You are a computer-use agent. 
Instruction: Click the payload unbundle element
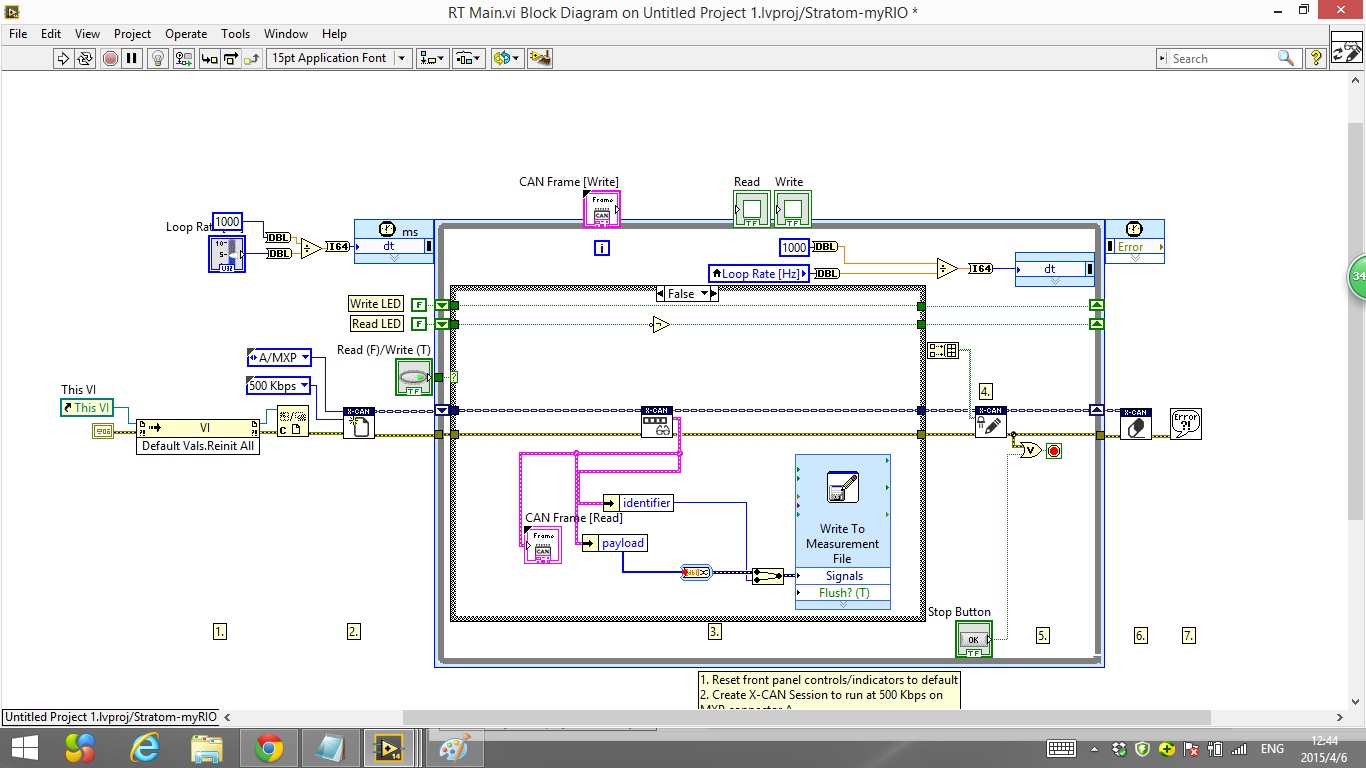(614, 543)
